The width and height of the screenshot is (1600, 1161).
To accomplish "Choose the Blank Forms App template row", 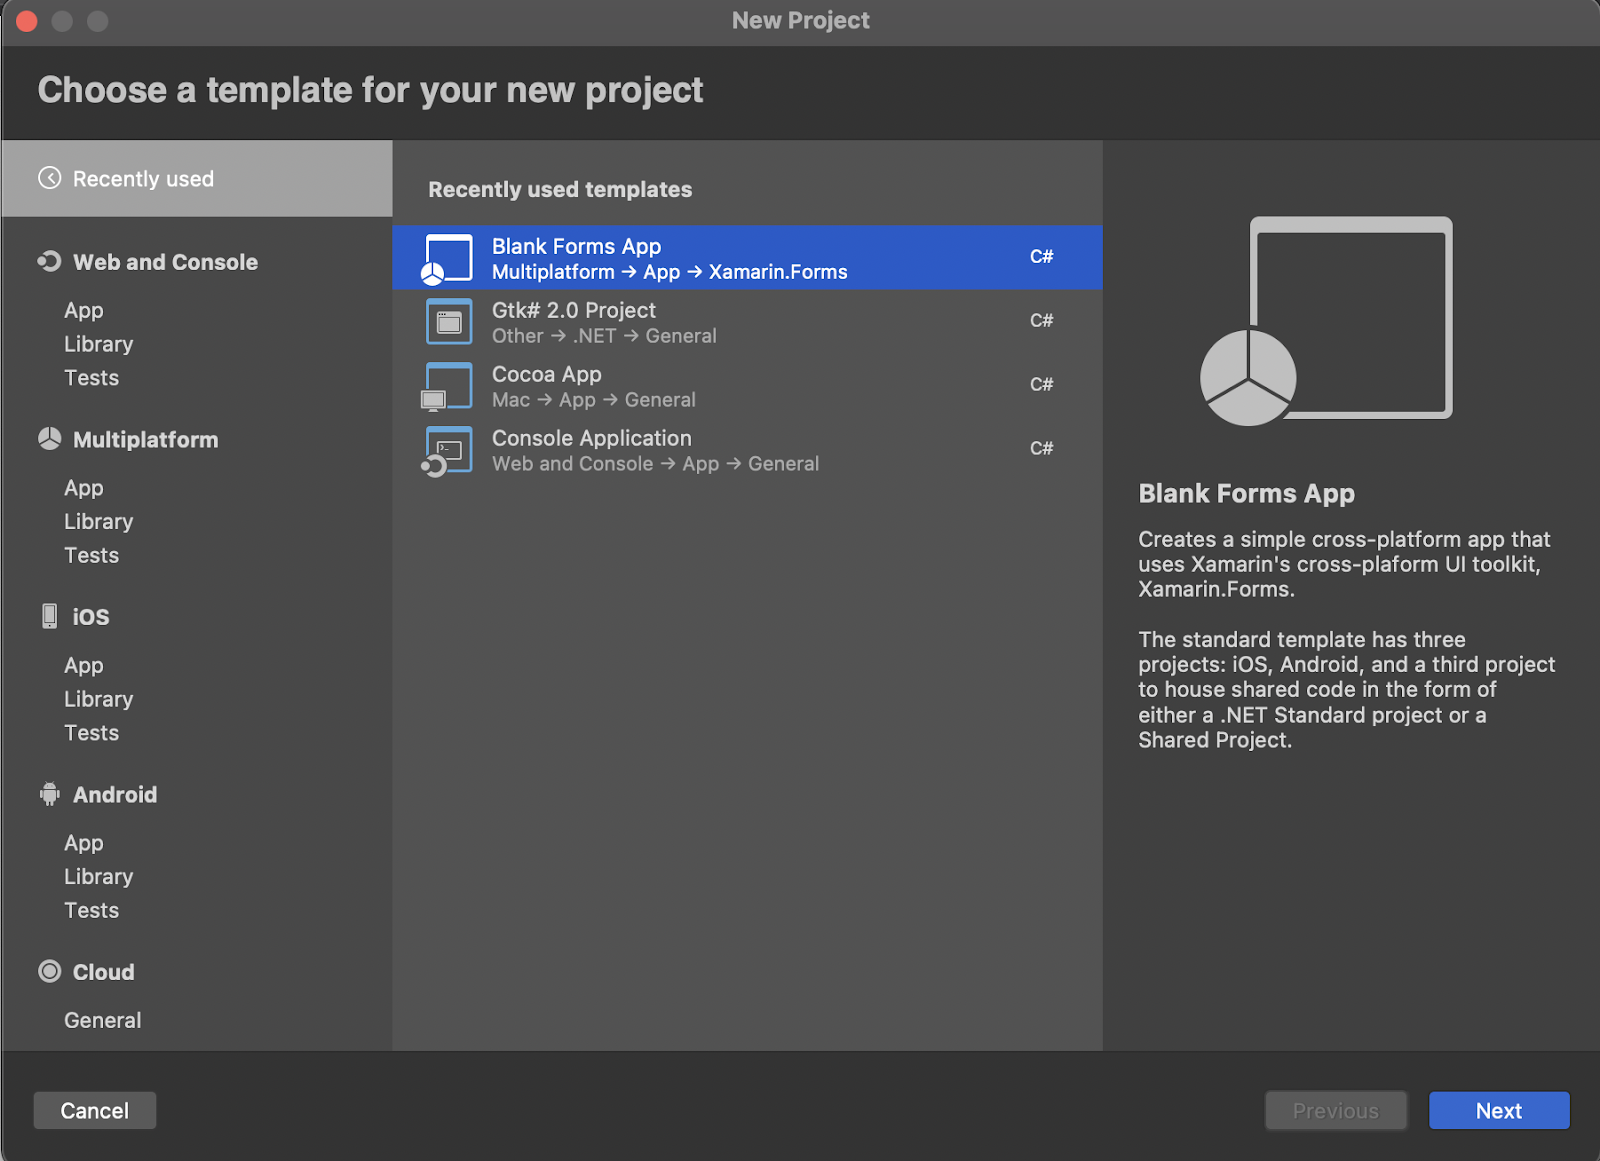I will tap(747, 258).
